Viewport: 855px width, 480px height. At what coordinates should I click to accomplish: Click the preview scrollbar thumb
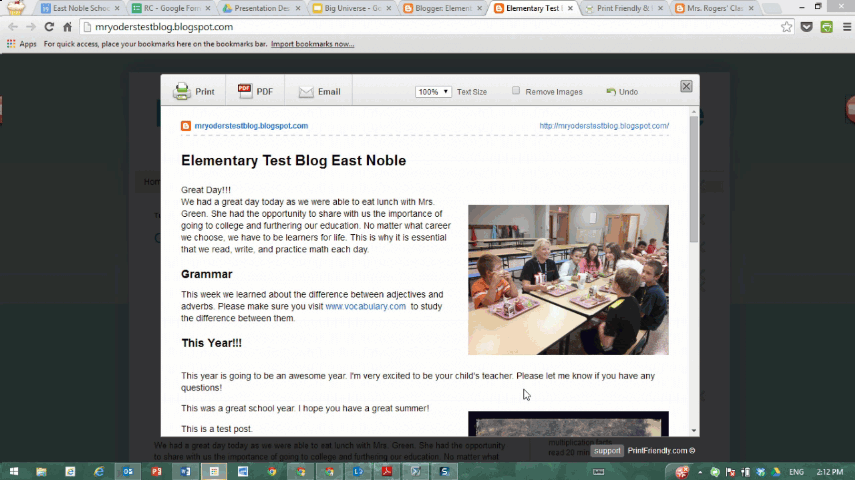(x=694, y=179)
